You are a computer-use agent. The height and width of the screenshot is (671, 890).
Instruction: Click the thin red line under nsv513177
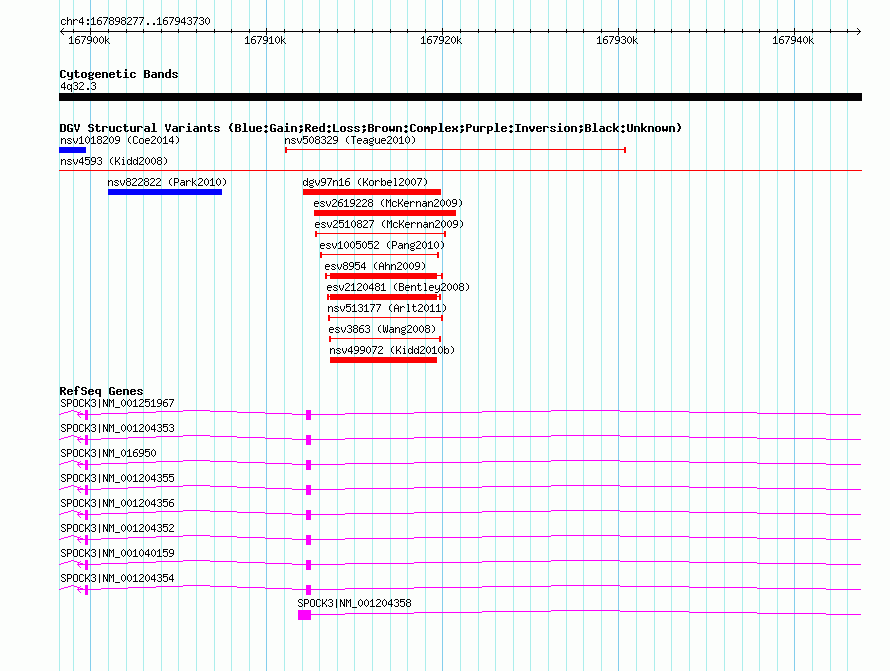(385, 318)
